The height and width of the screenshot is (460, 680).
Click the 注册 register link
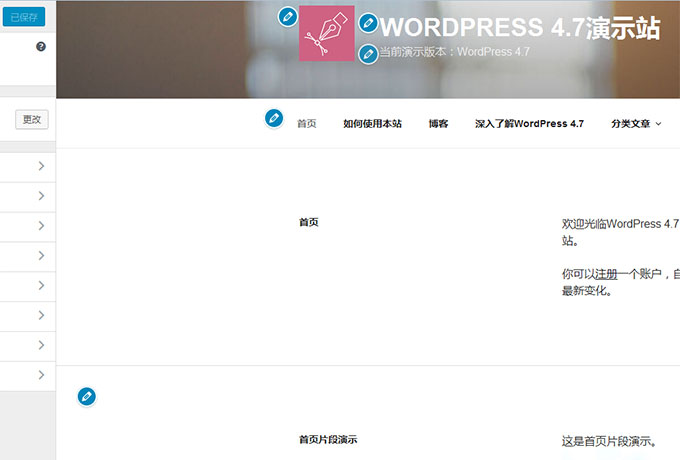coord(606,274)
